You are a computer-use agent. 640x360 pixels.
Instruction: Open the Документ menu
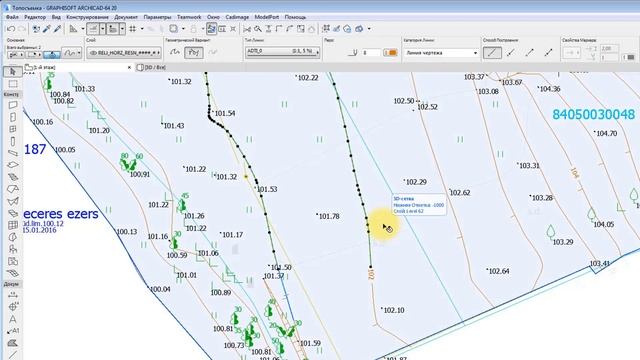coord(126,17)
